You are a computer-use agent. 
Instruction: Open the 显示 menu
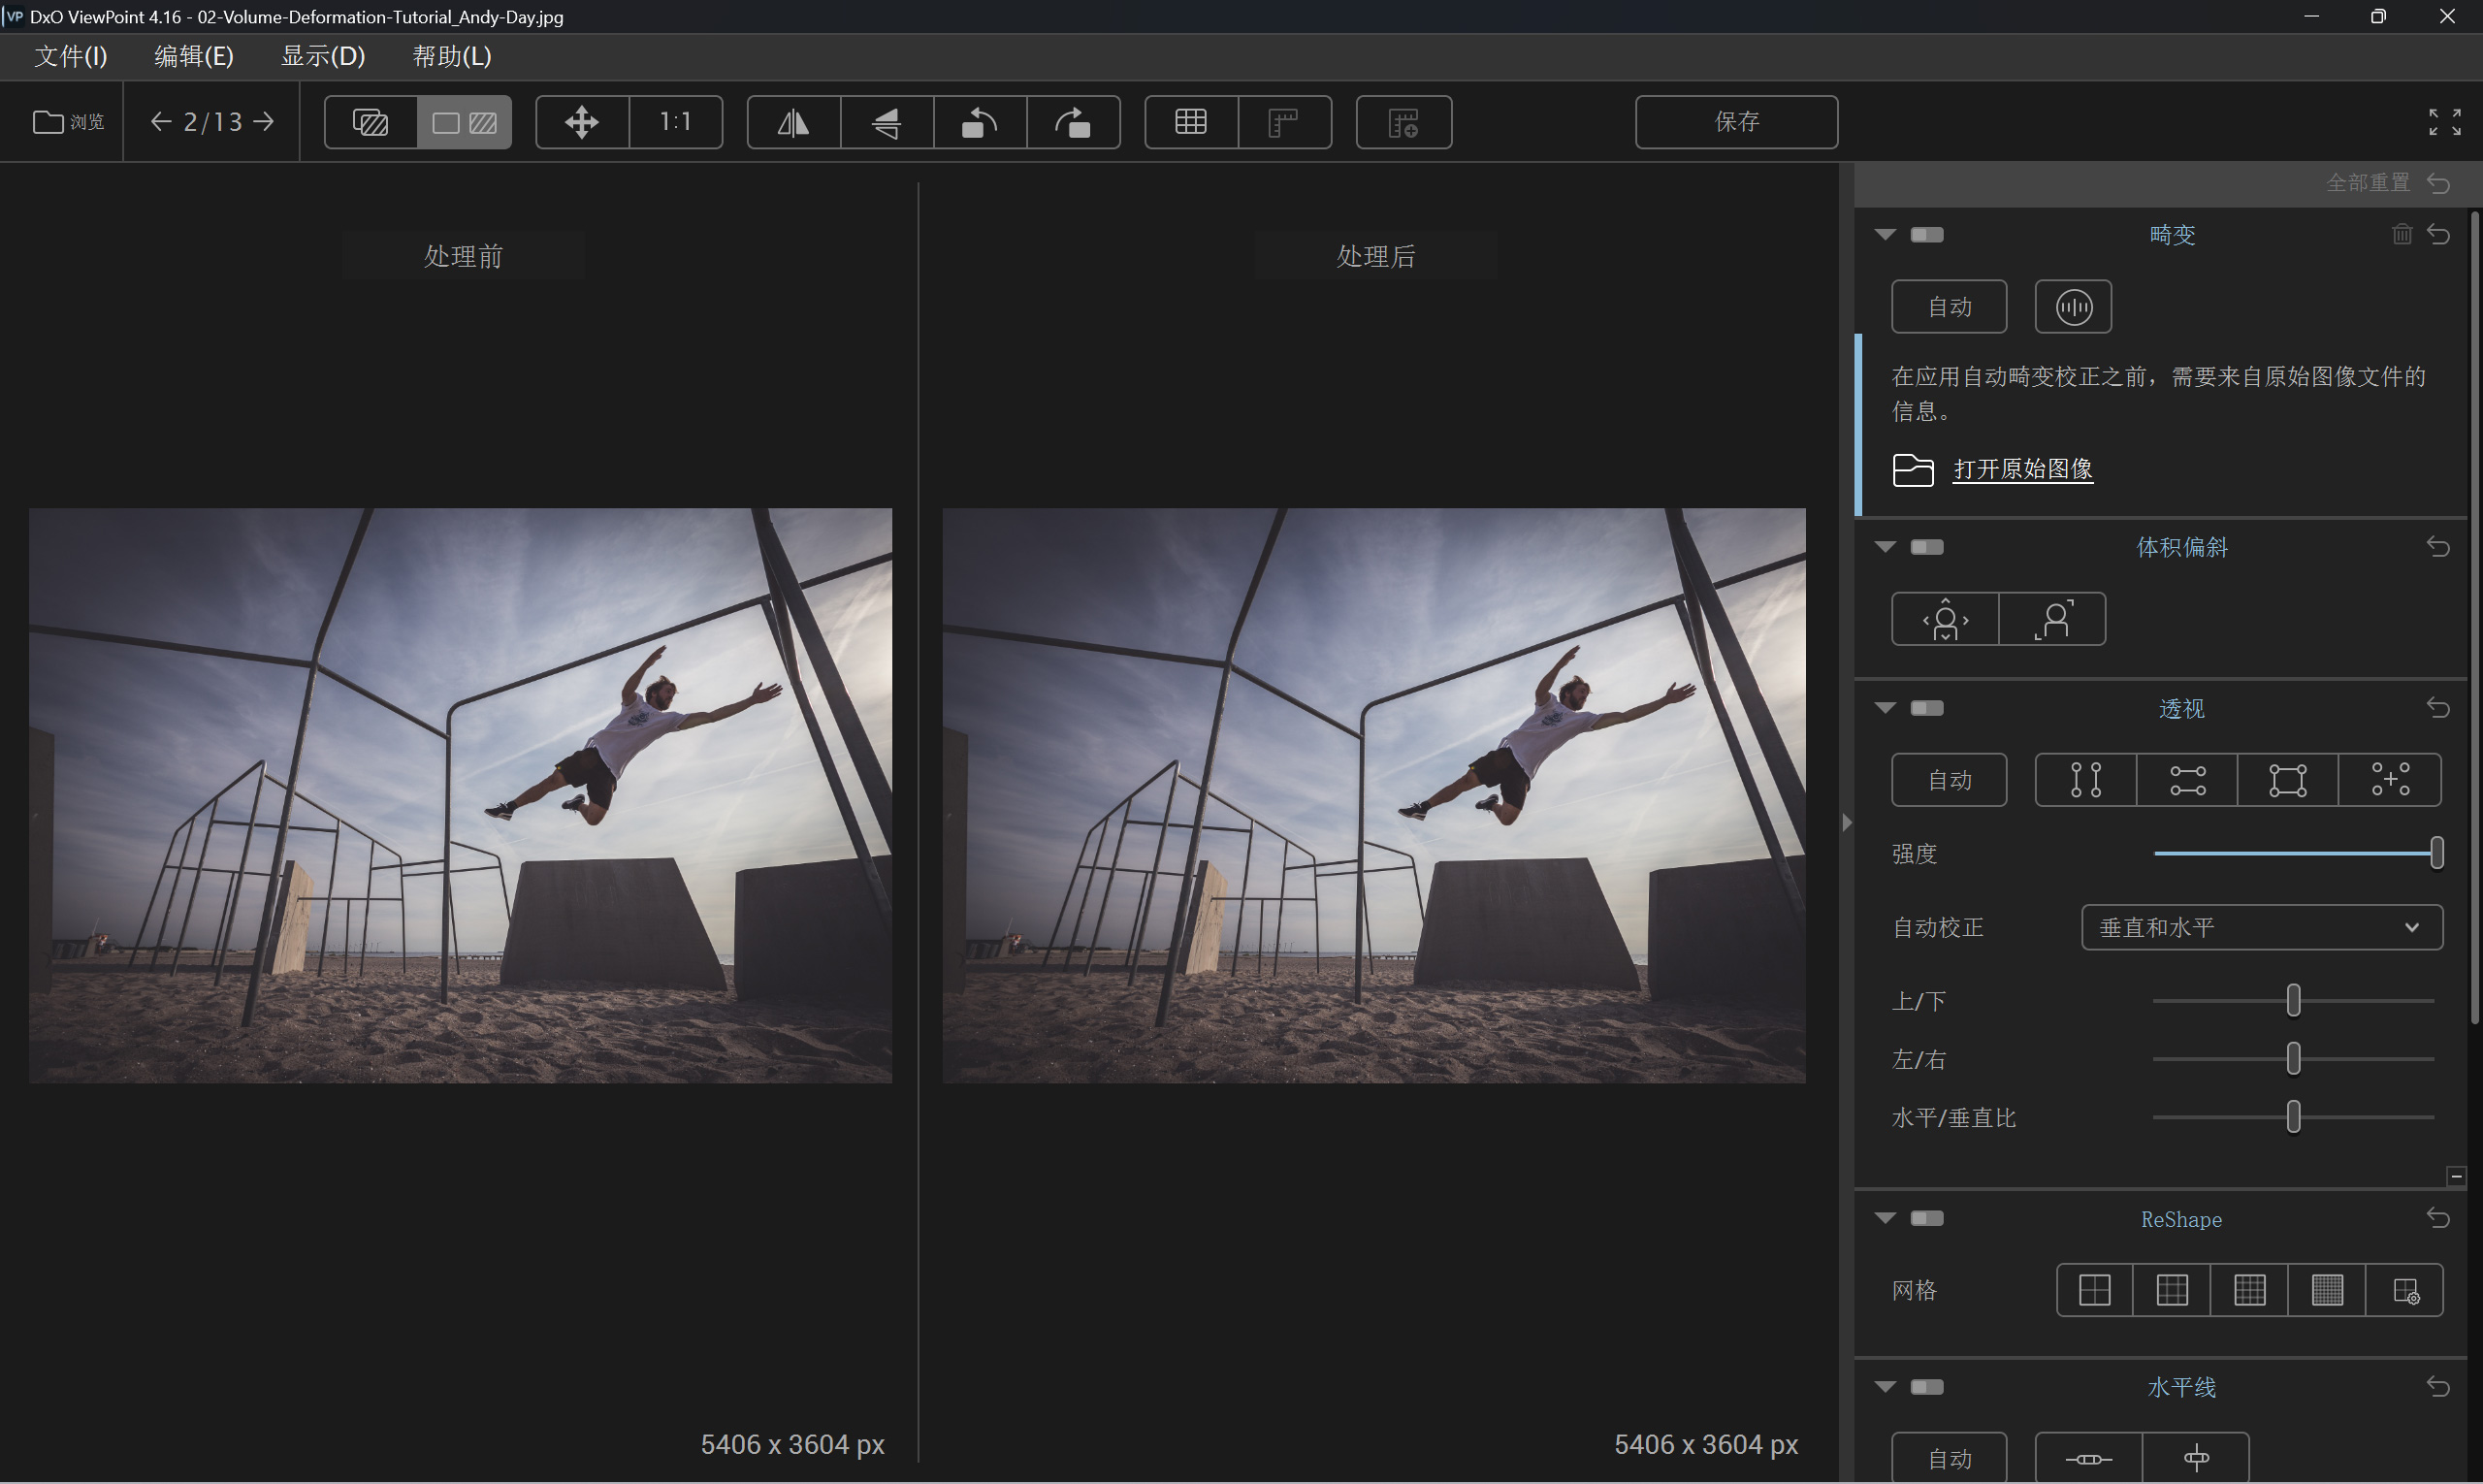(322, 56)
